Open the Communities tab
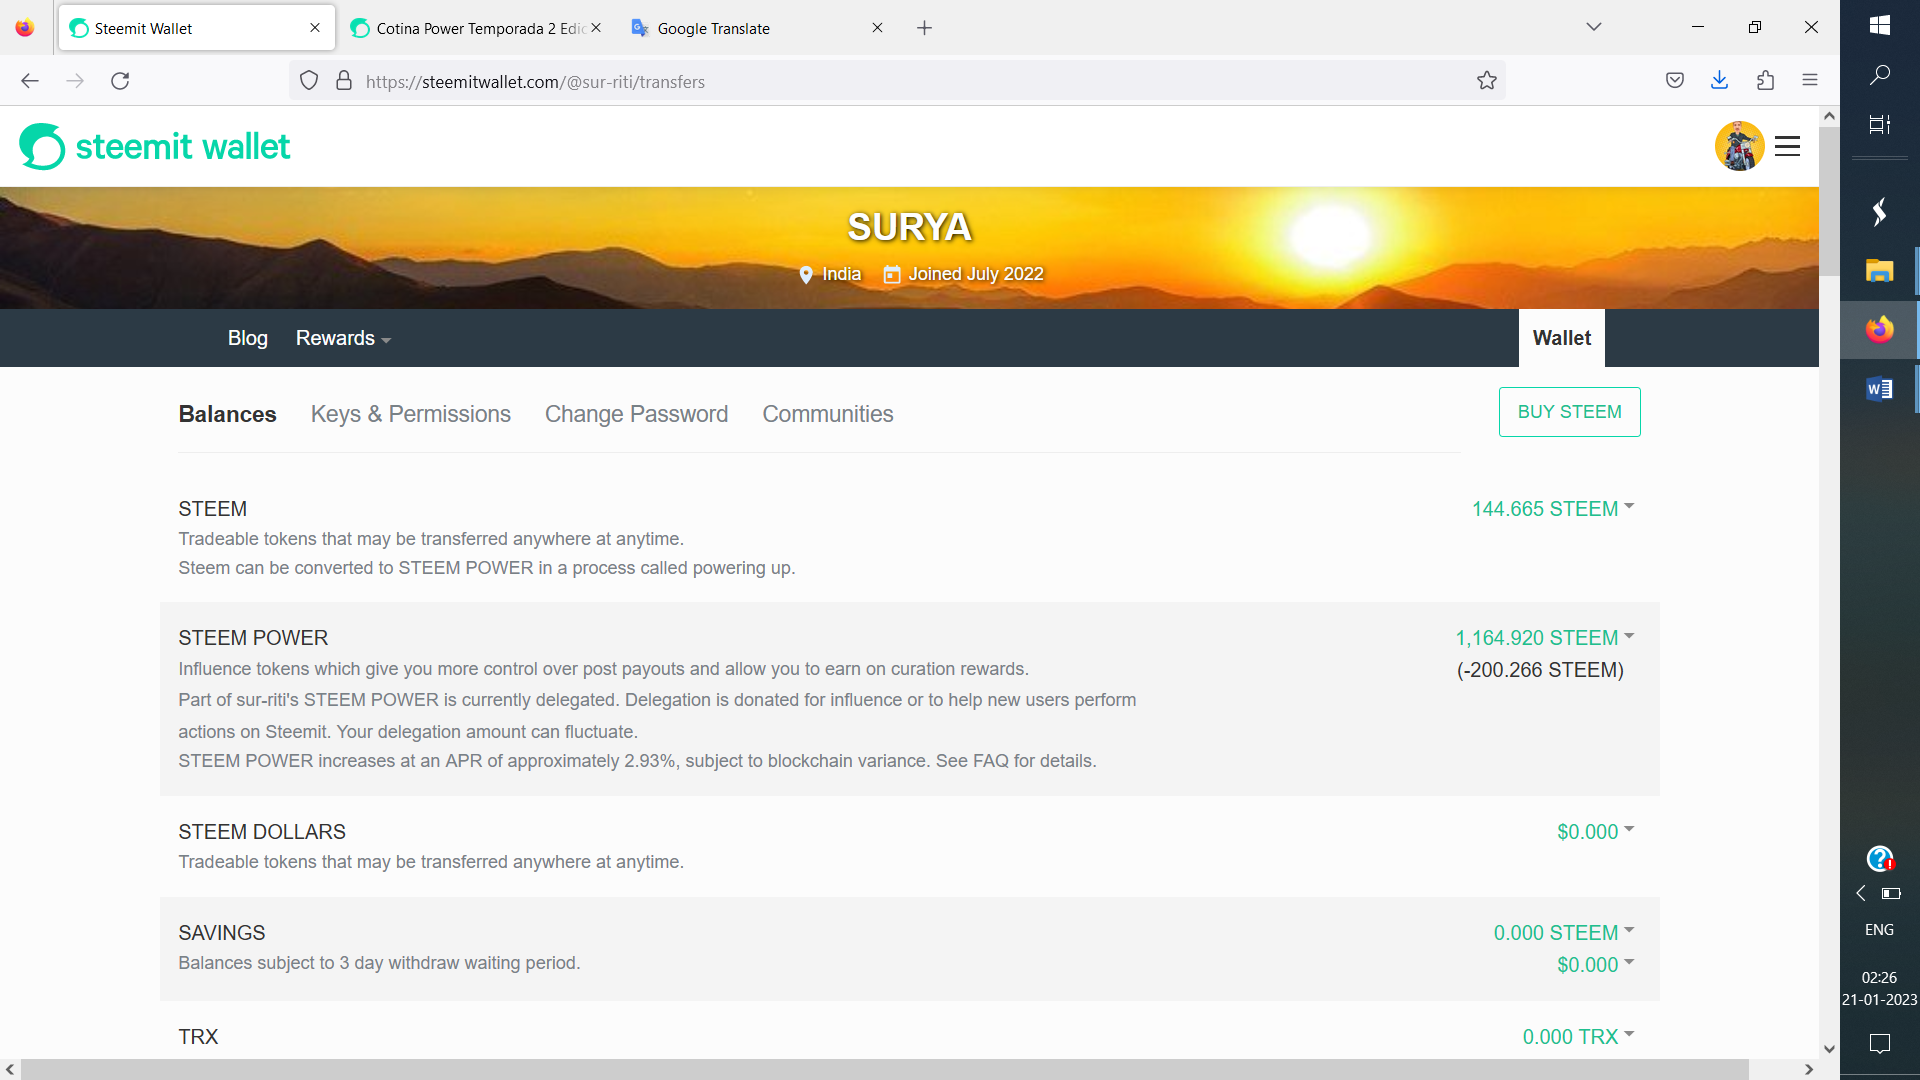1920x1080 pixels. click(828, 414)
